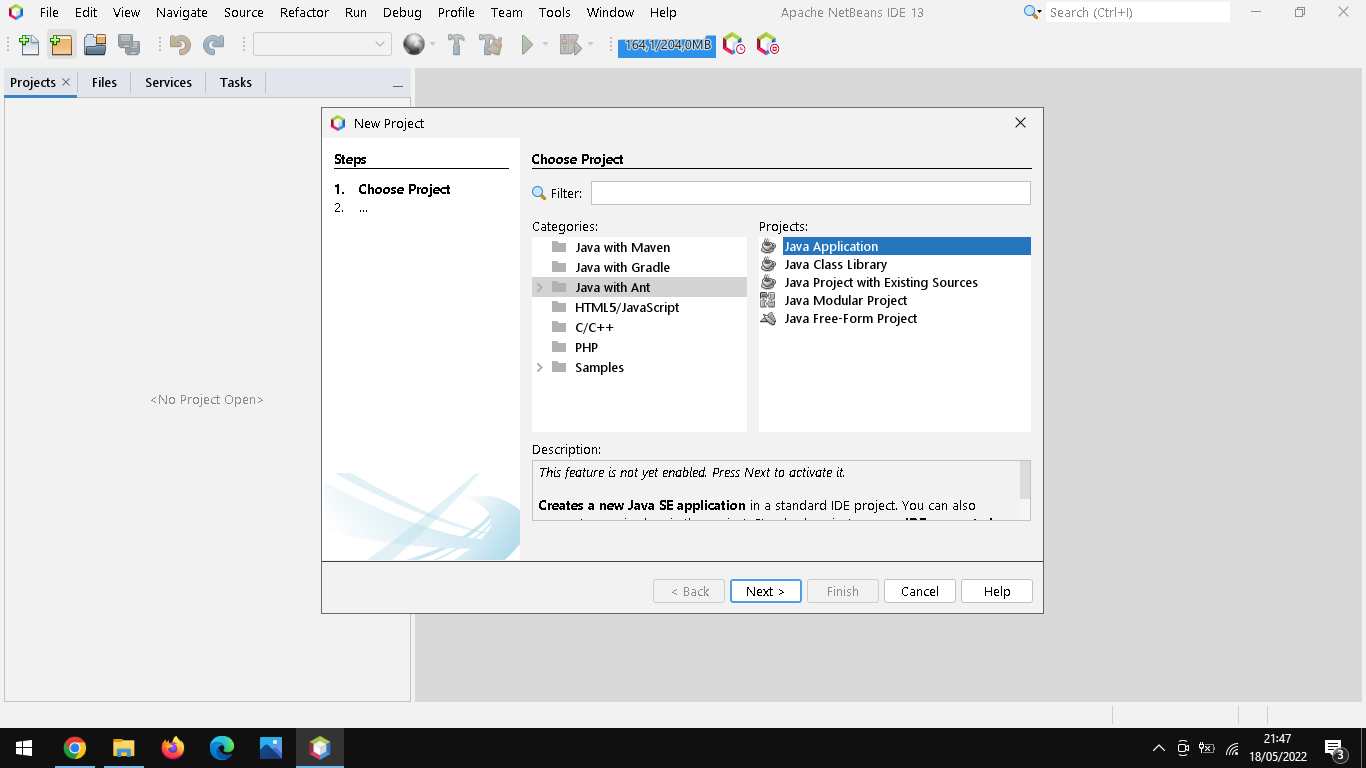The height and width of the screenshot is (768, 1366).
Task: Click the Undo toolbar icon
Action: tap(180, 44)
